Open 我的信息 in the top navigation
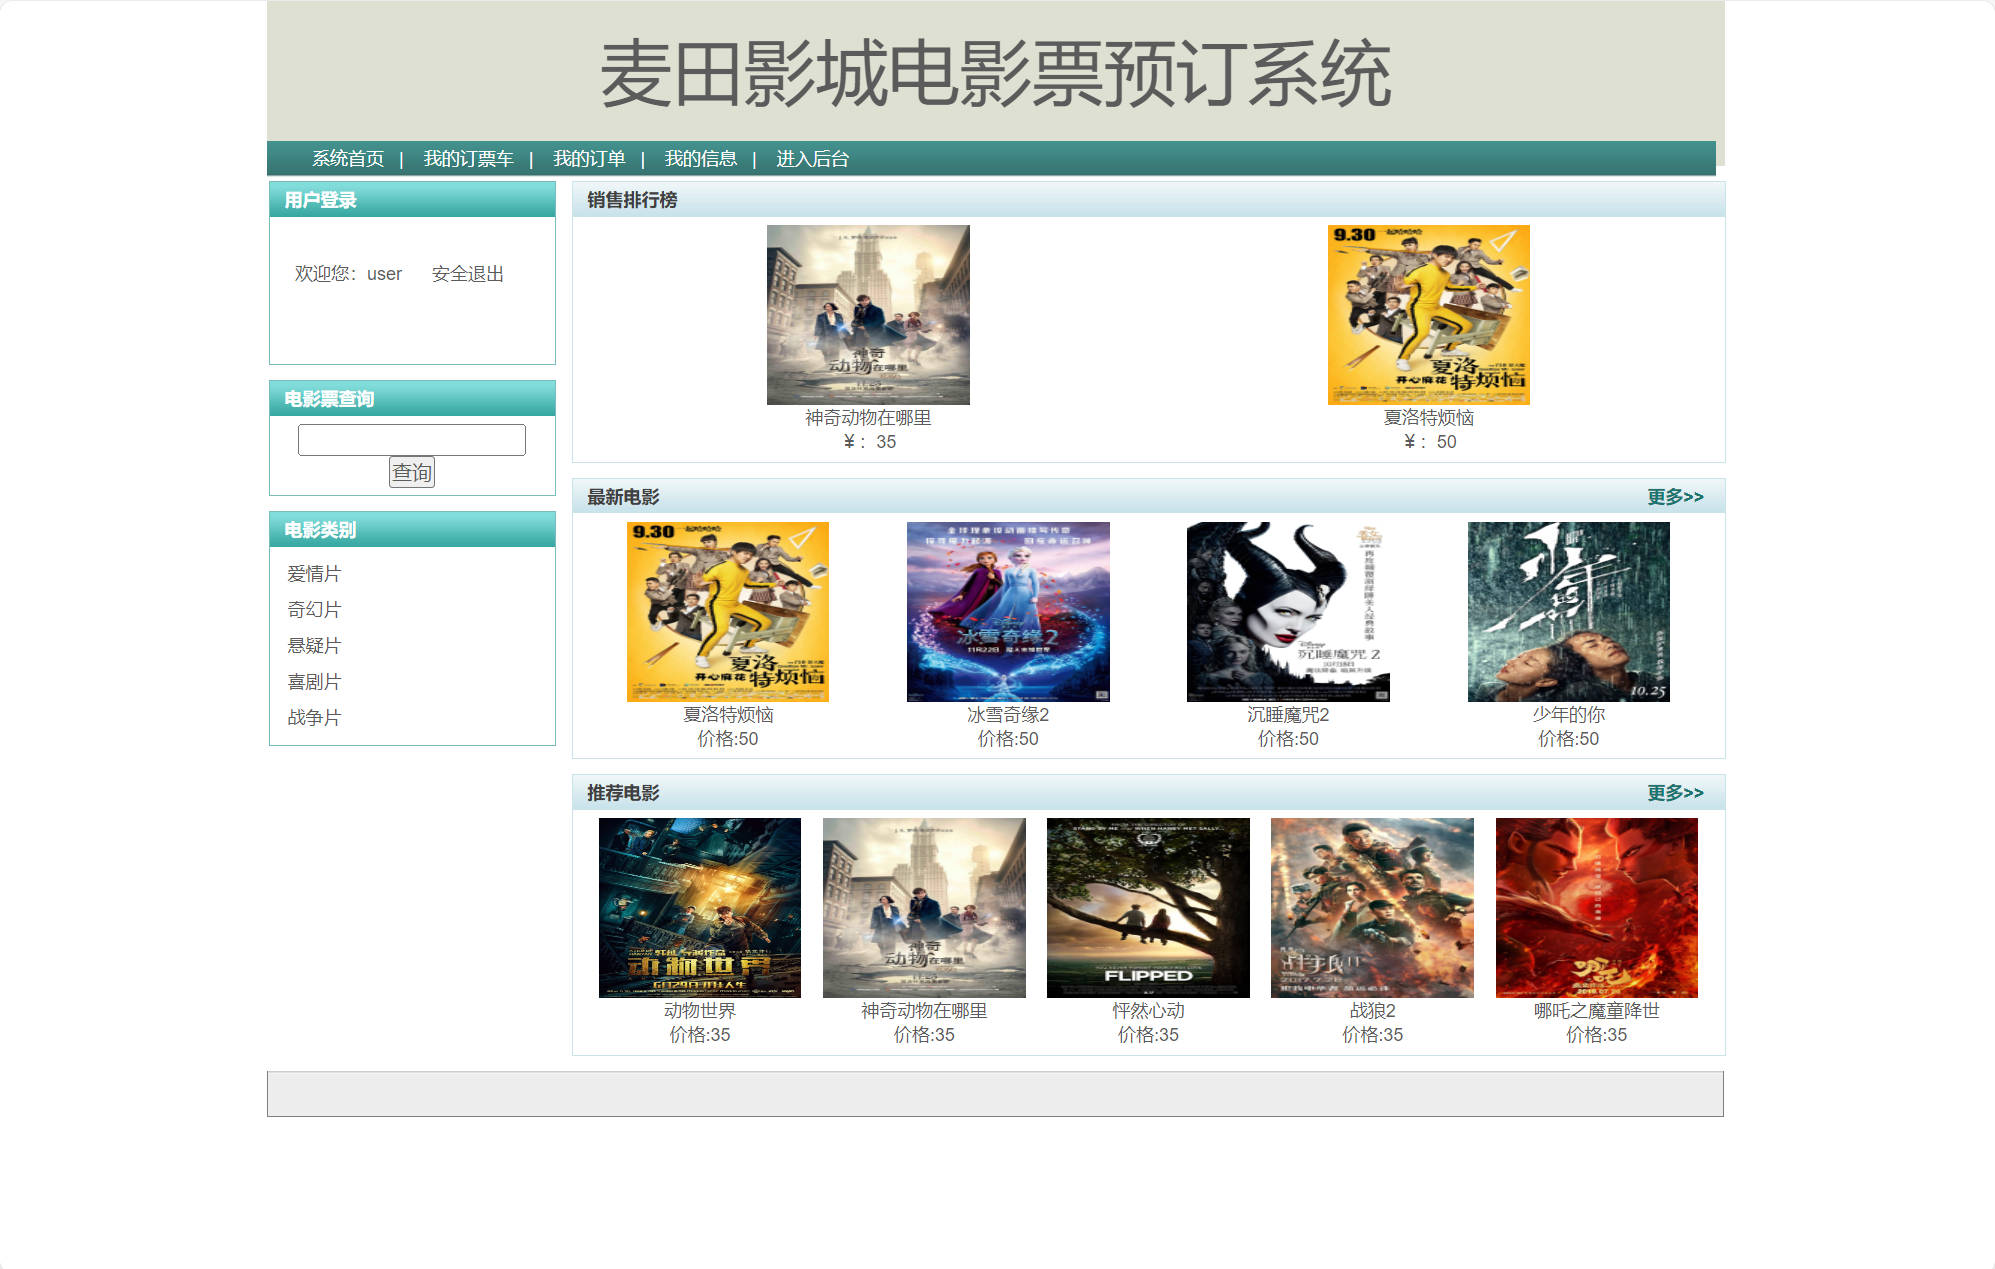This screenshot has width=1995, height=1269. click(701, 158)
